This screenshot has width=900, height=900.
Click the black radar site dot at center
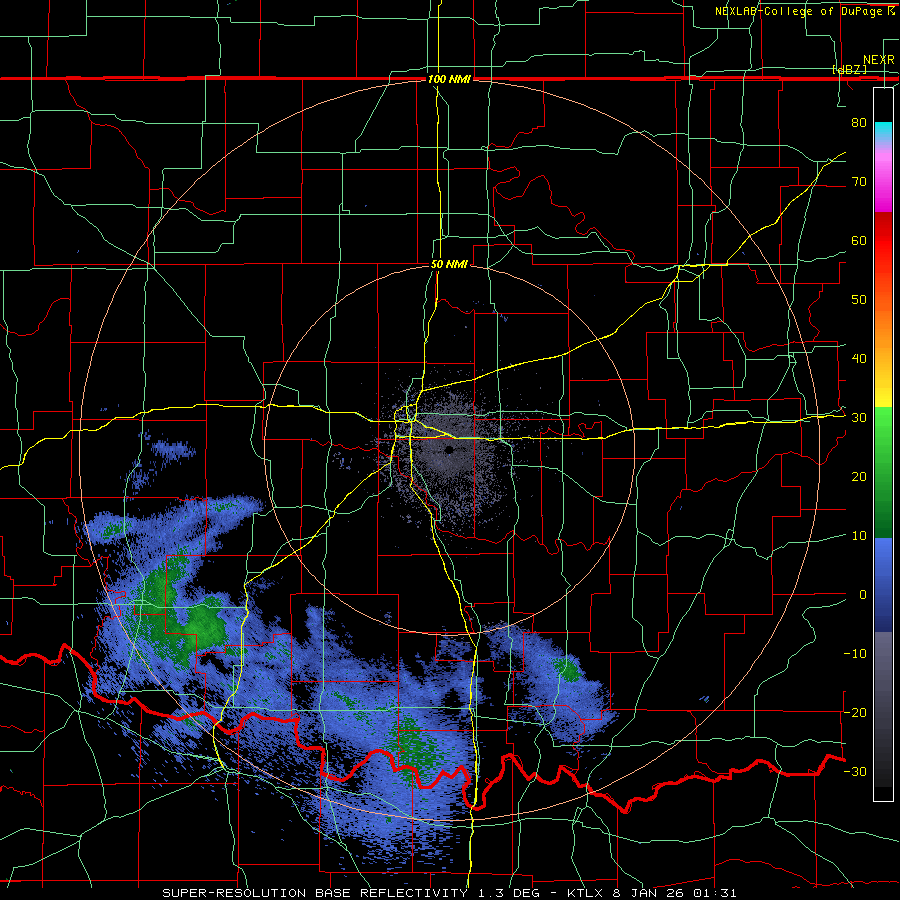[x=449, y=450]
